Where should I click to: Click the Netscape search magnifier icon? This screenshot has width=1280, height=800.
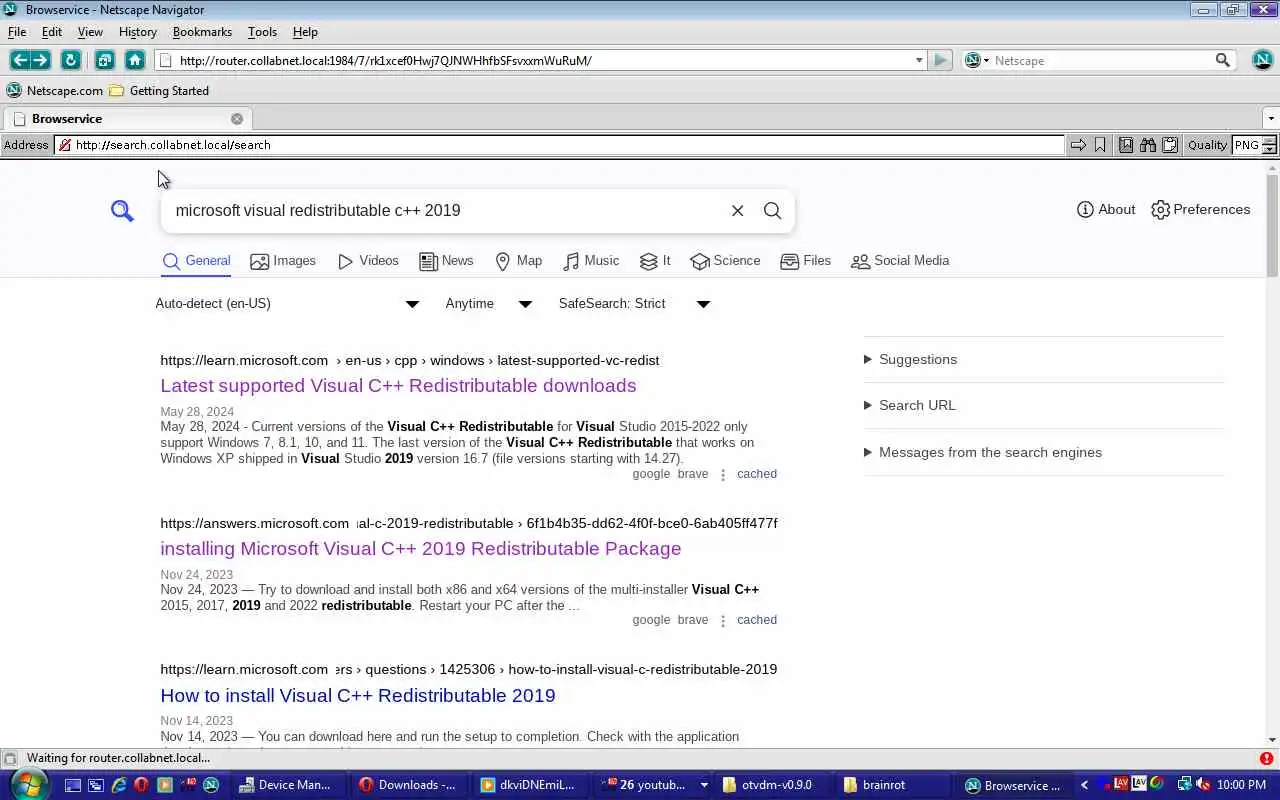(1222, 60)
